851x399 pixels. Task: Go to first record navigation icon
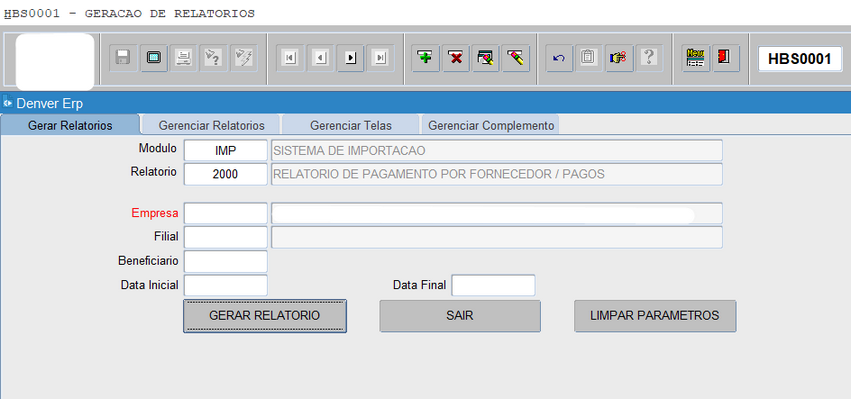pyautogui.click(x=290, y=58)
